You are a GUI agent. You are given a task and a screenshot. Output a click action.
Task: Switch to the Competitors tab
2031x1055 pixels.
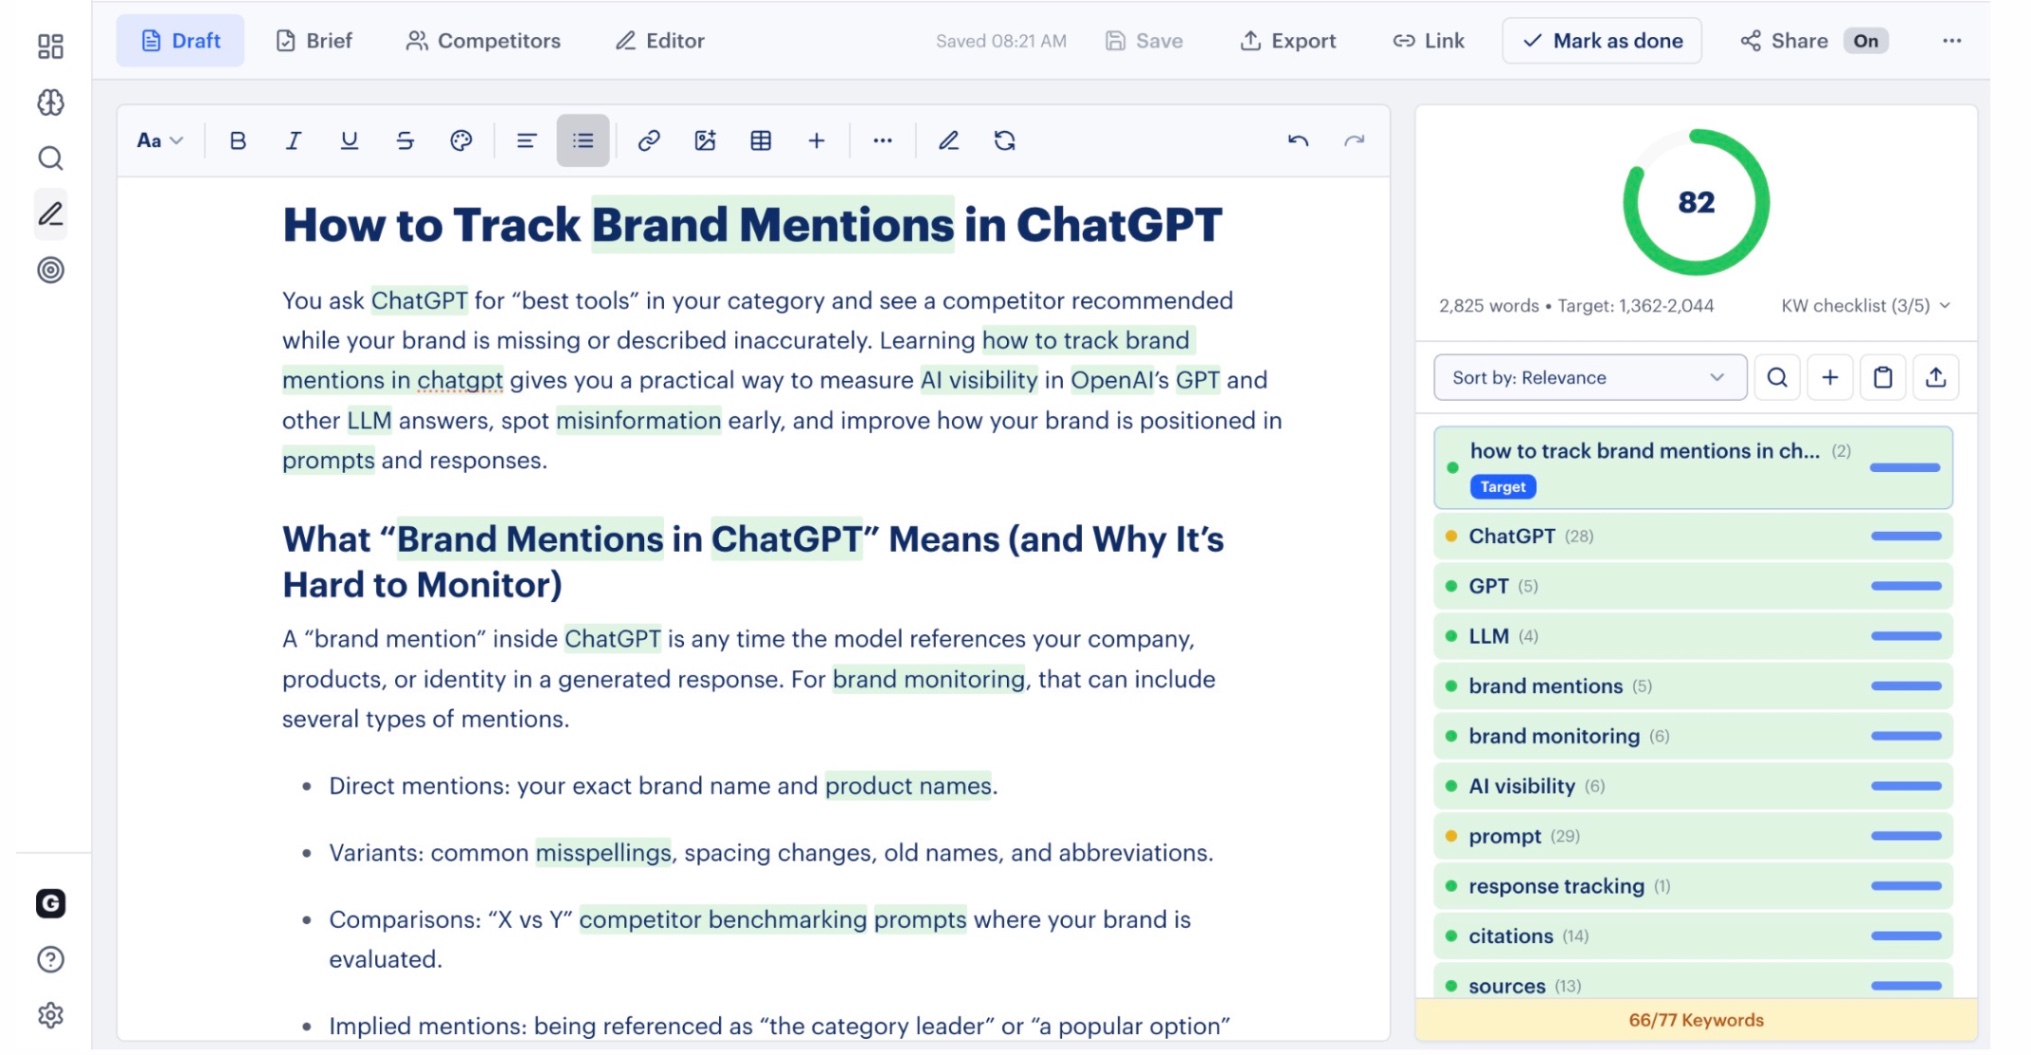(483, 41)
